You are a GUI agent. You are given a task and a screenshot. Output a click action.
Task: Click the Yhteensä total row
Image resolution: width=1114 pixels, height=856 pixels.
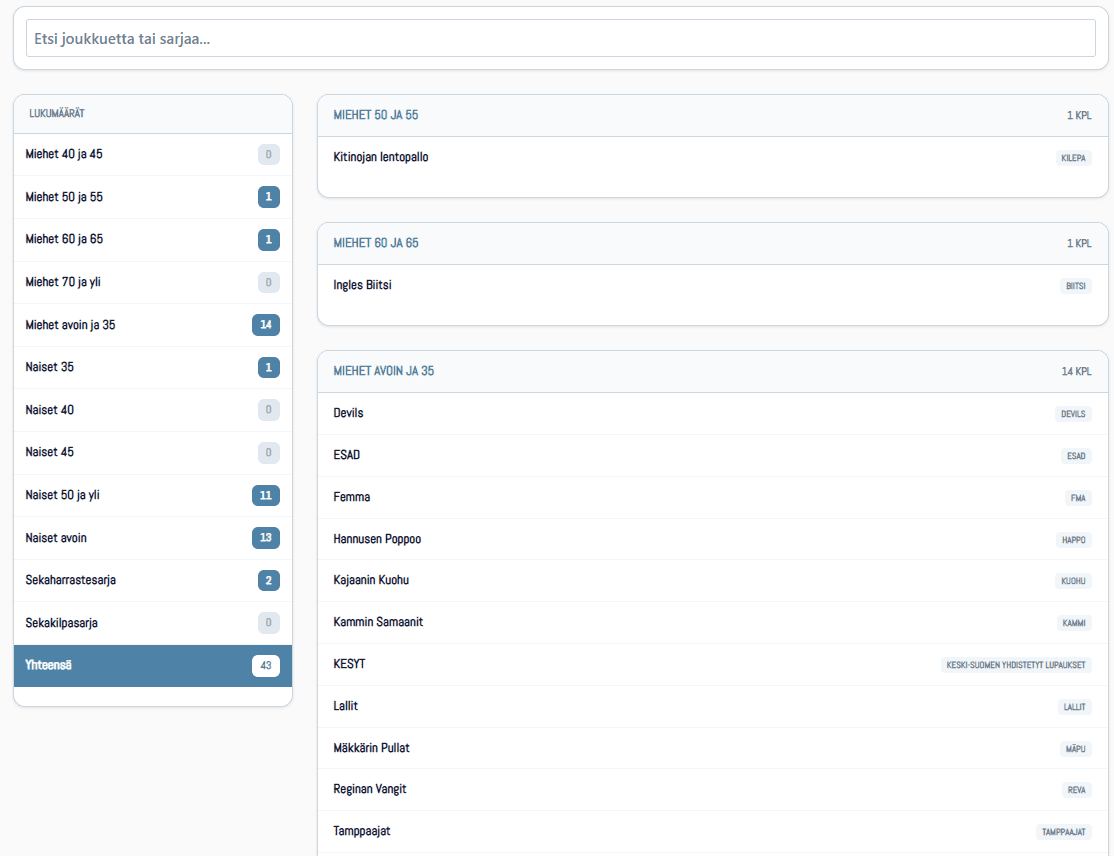tap(152, 666)
